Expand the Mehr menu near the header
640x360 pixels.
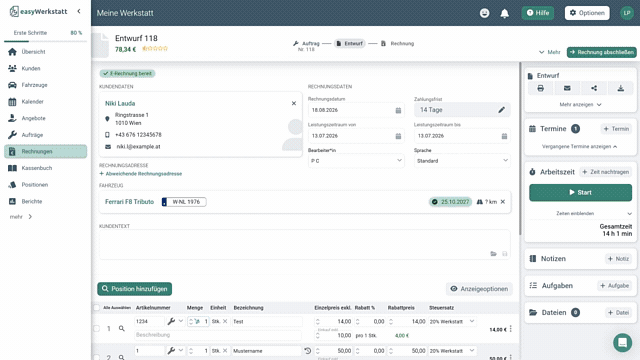point(549,52)
